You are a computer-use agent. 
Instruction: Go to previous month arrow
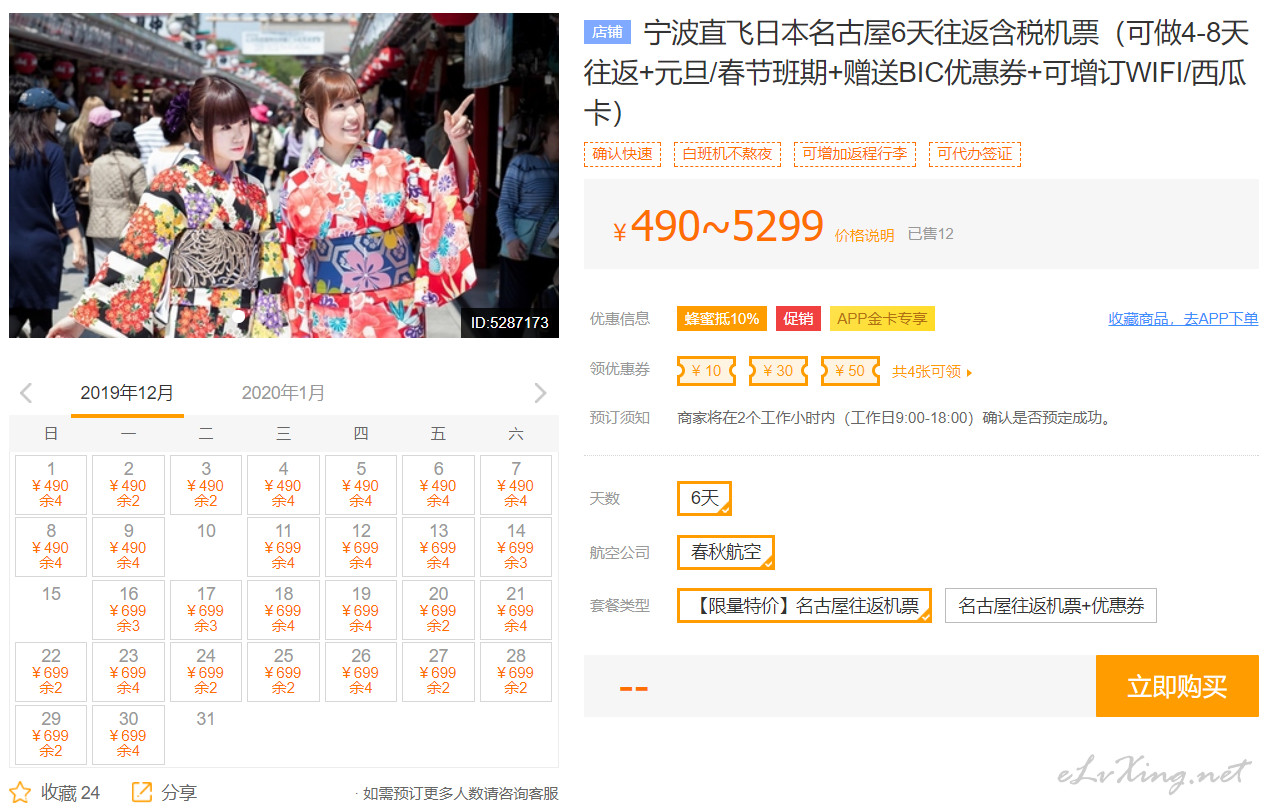26,393
